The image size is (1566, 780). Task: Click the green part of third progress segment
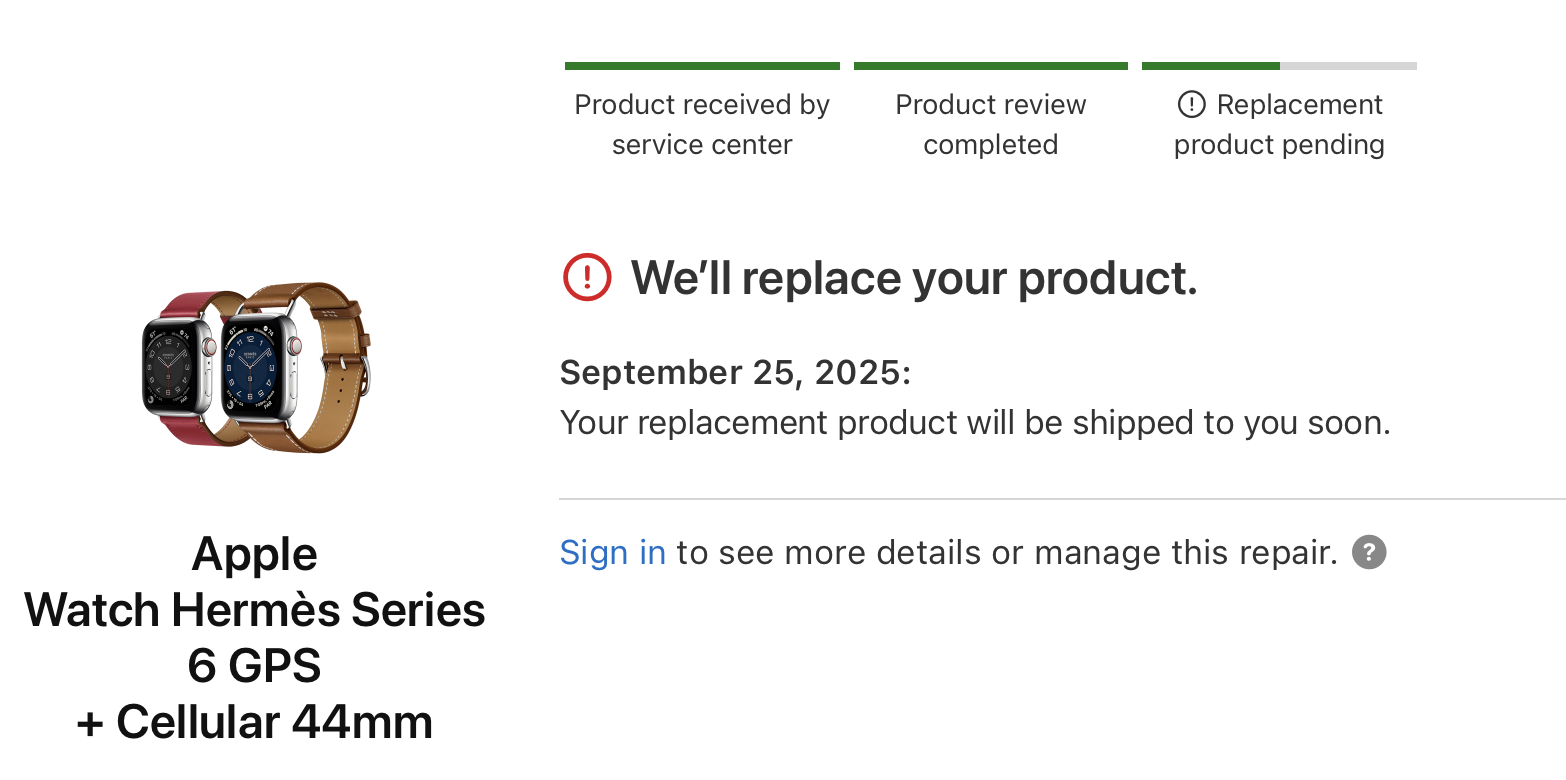pyautogui.click(x=1210, y=66)
